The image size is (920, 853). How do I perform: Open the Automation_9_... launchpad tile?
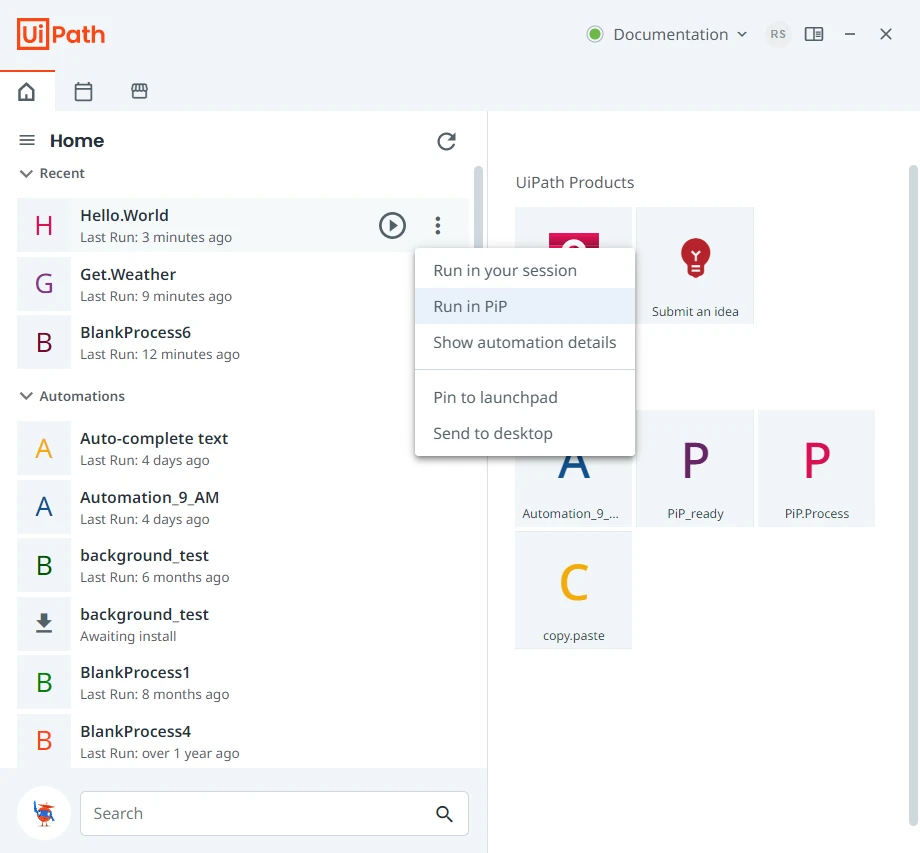[574, 492]
